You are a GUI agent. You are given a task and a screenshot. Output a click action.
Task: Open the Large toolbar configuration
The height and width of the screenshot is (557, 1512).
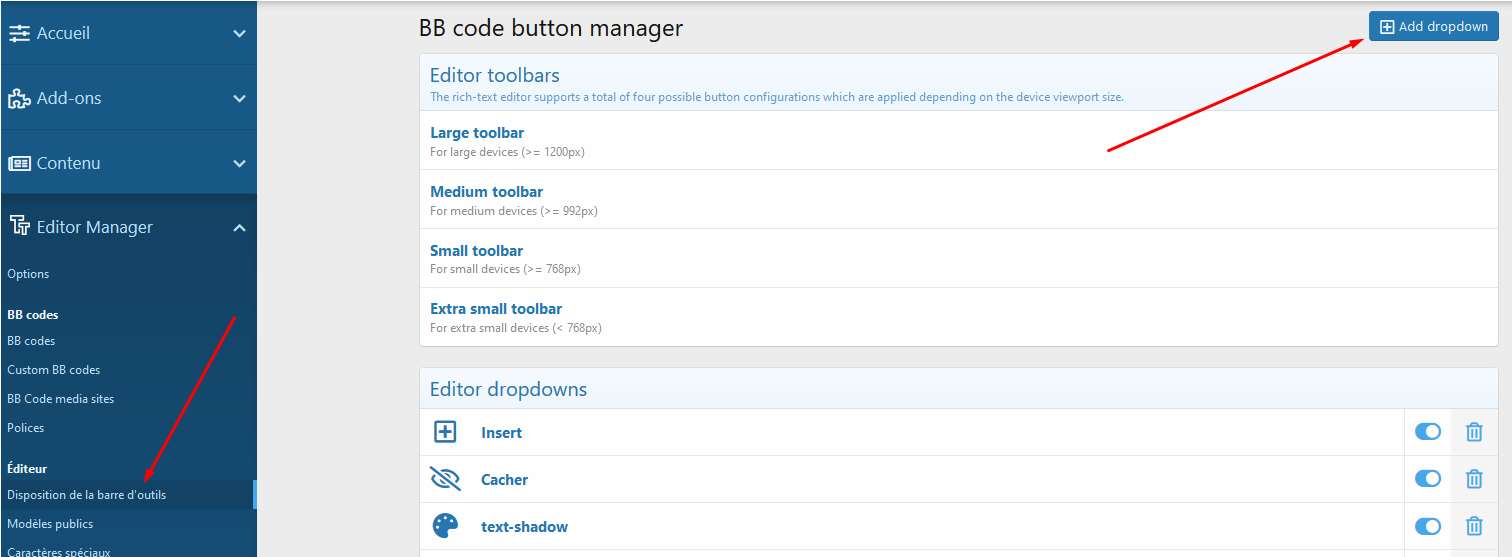477,133
